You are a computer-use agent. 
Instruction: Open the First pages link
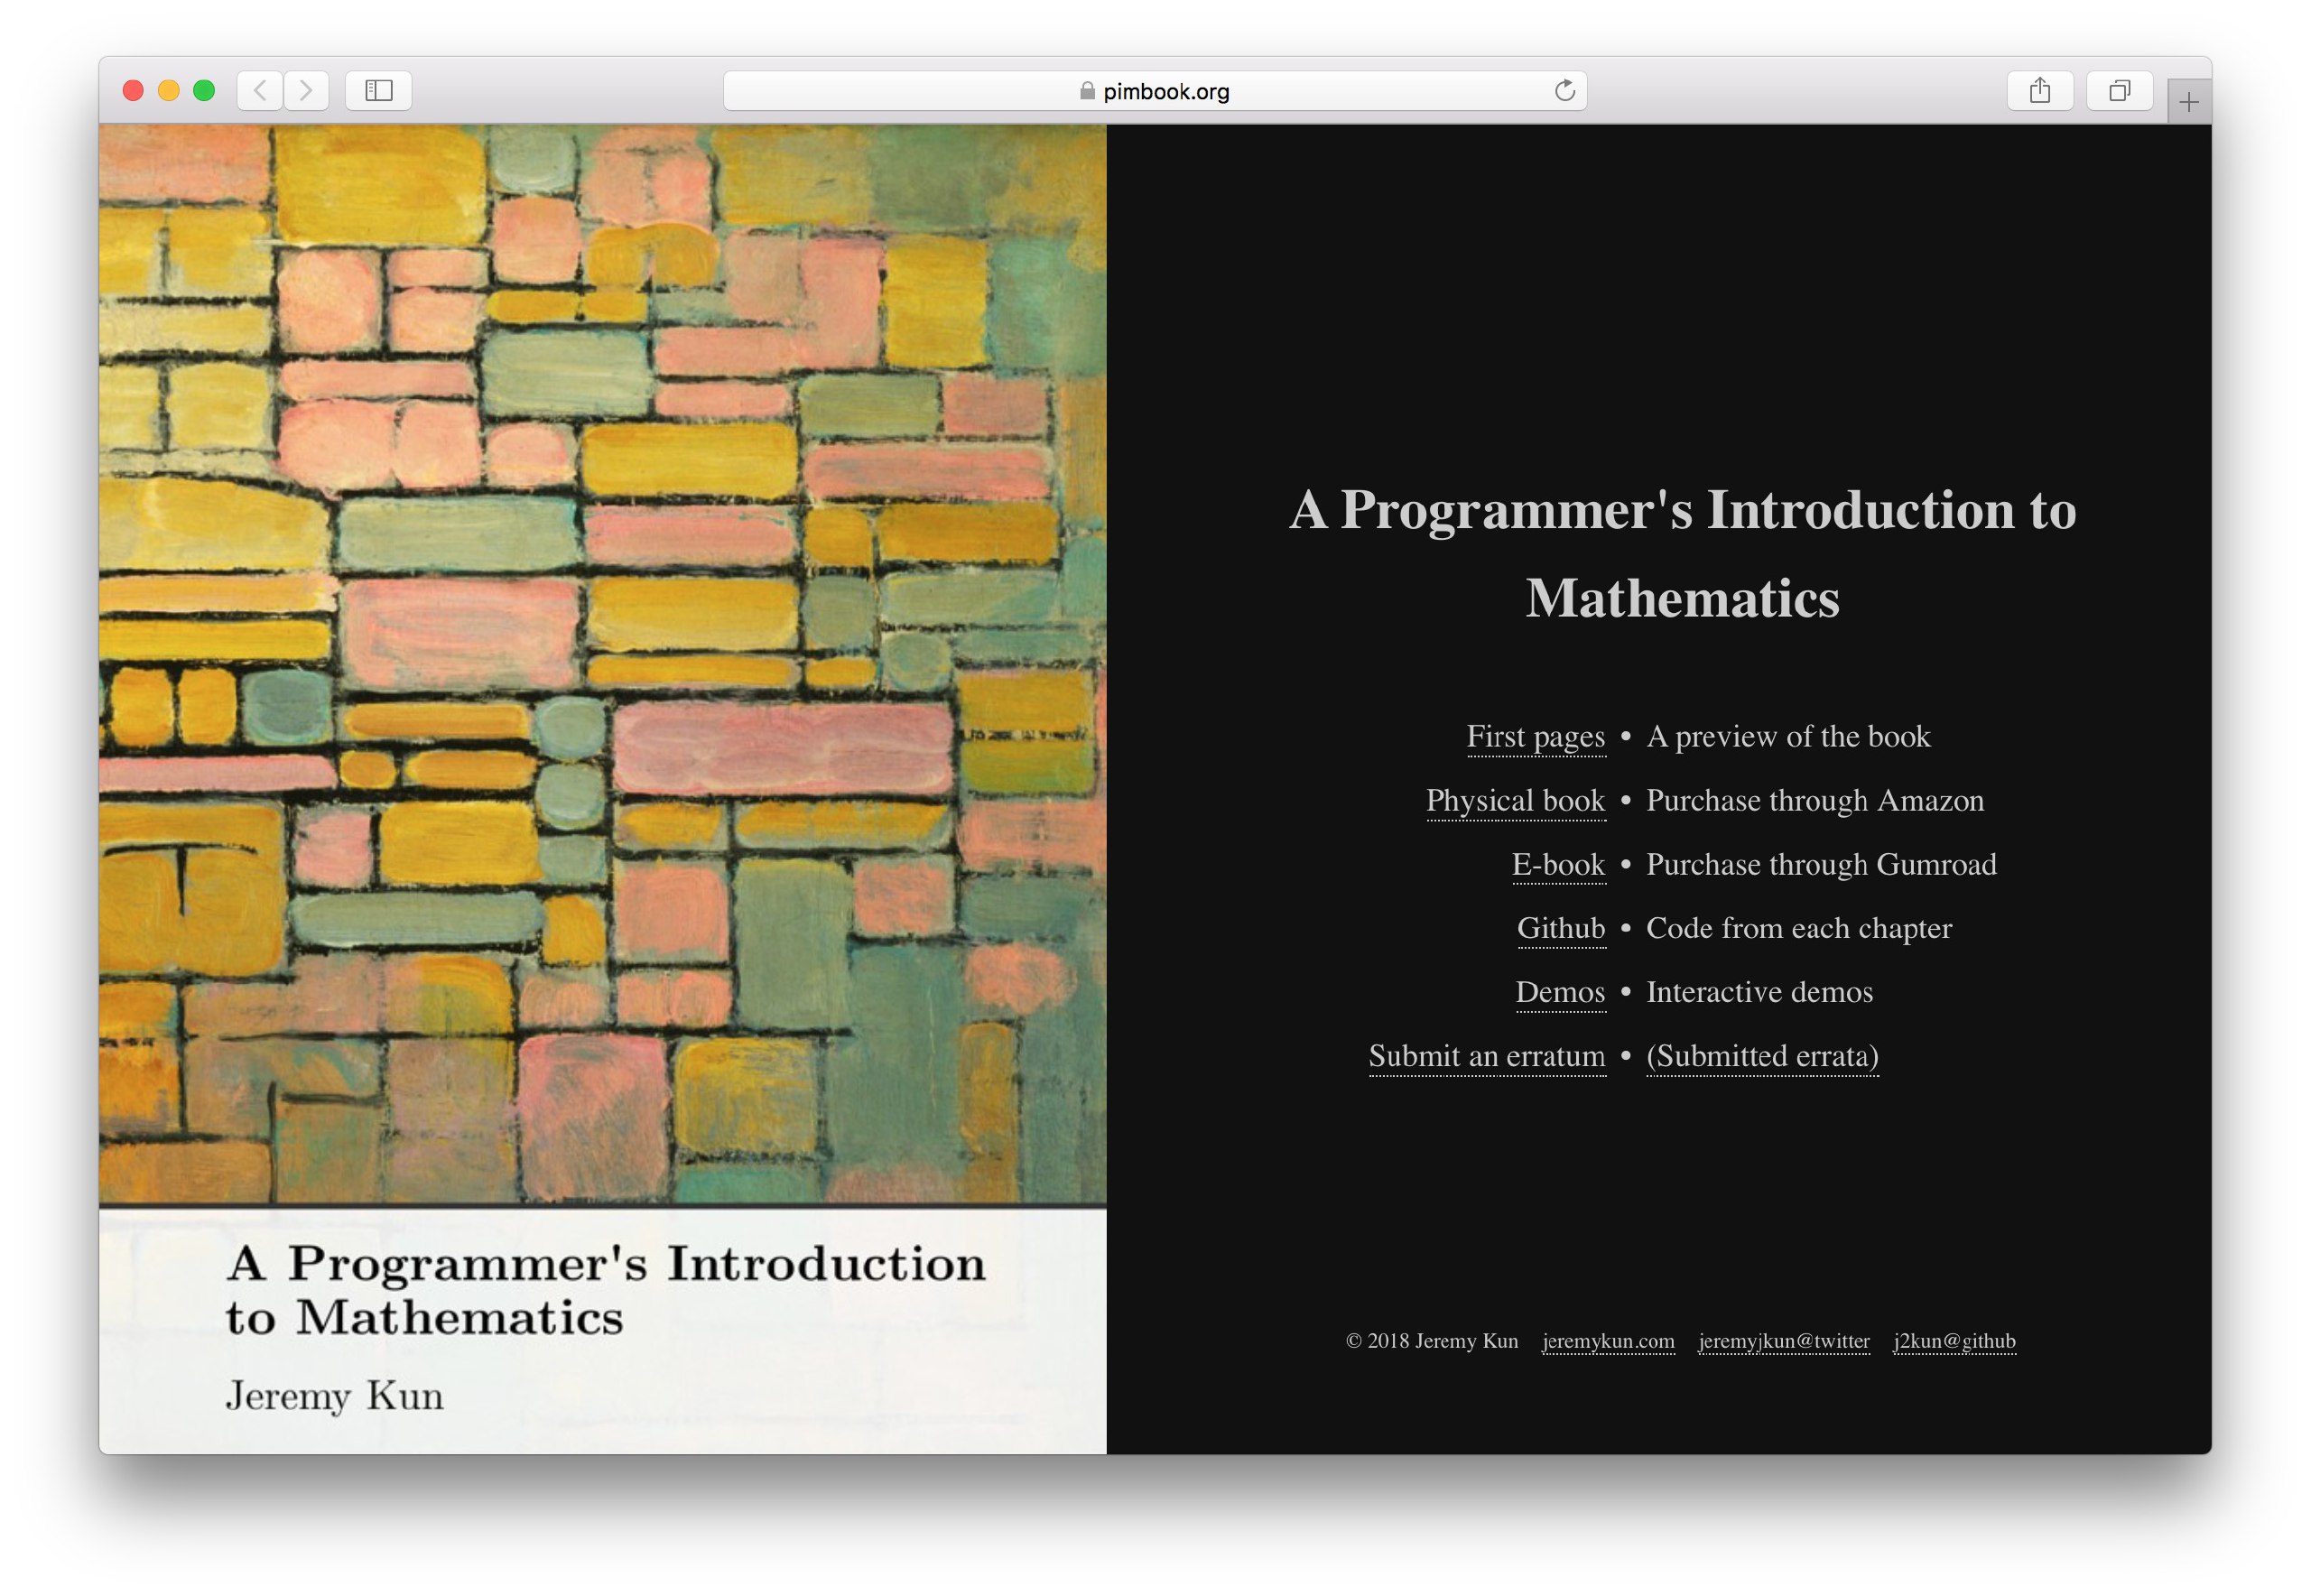point(1536,737)
